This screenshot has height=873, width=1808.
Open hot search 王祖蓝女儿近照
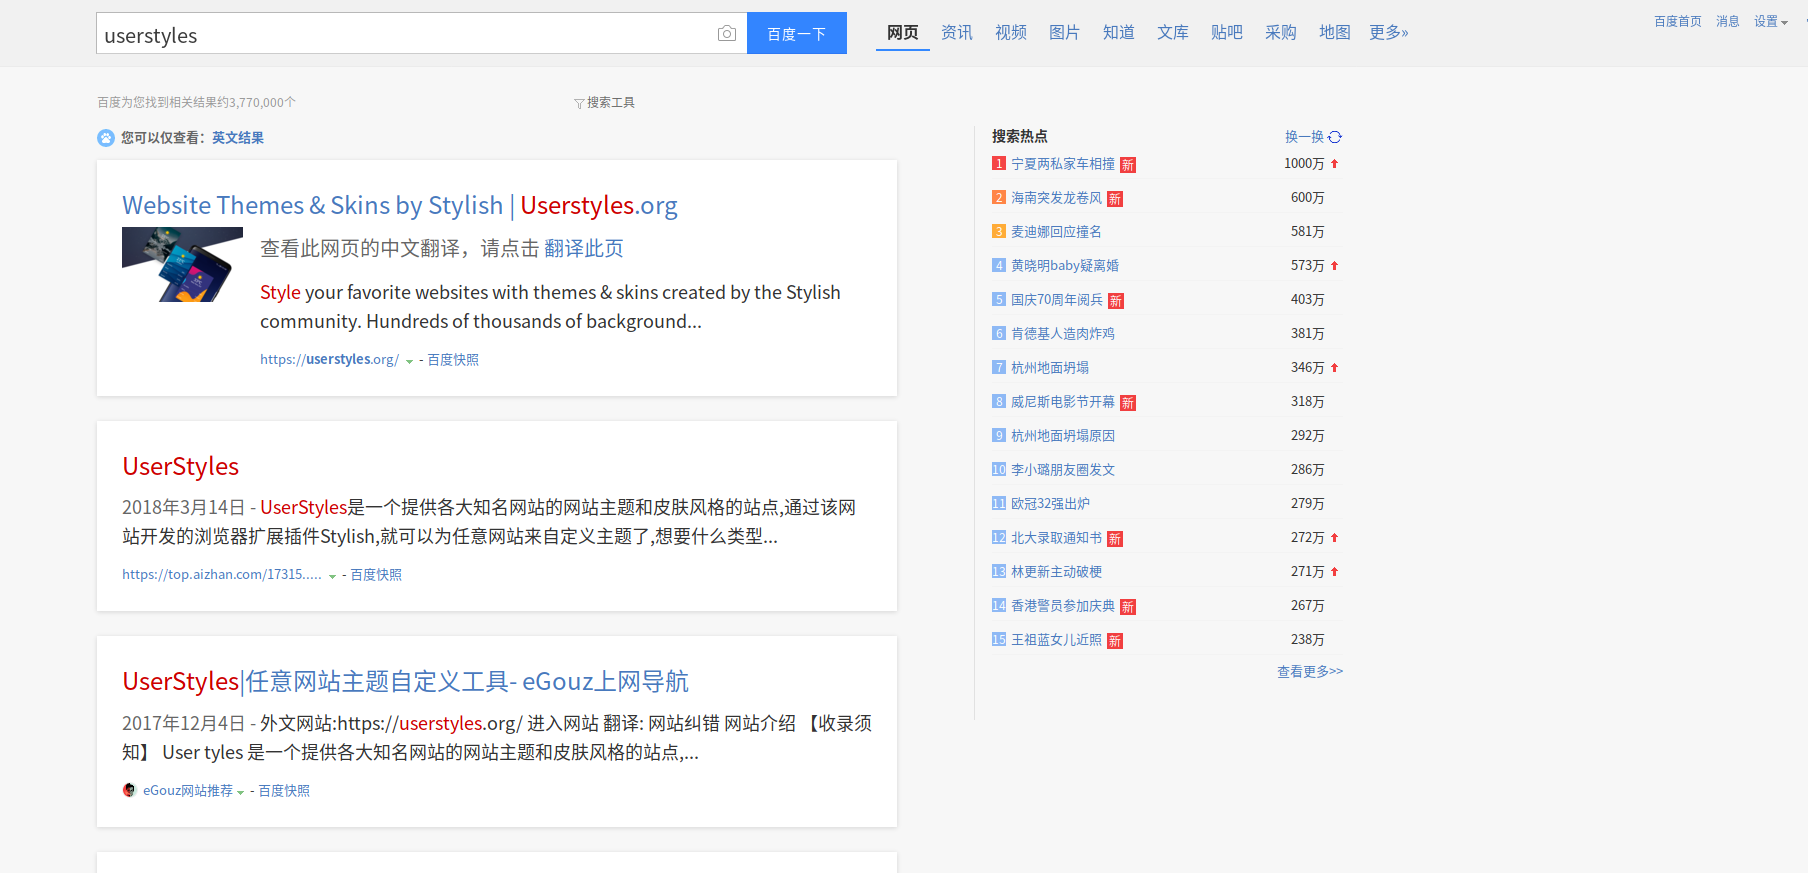1056,640
